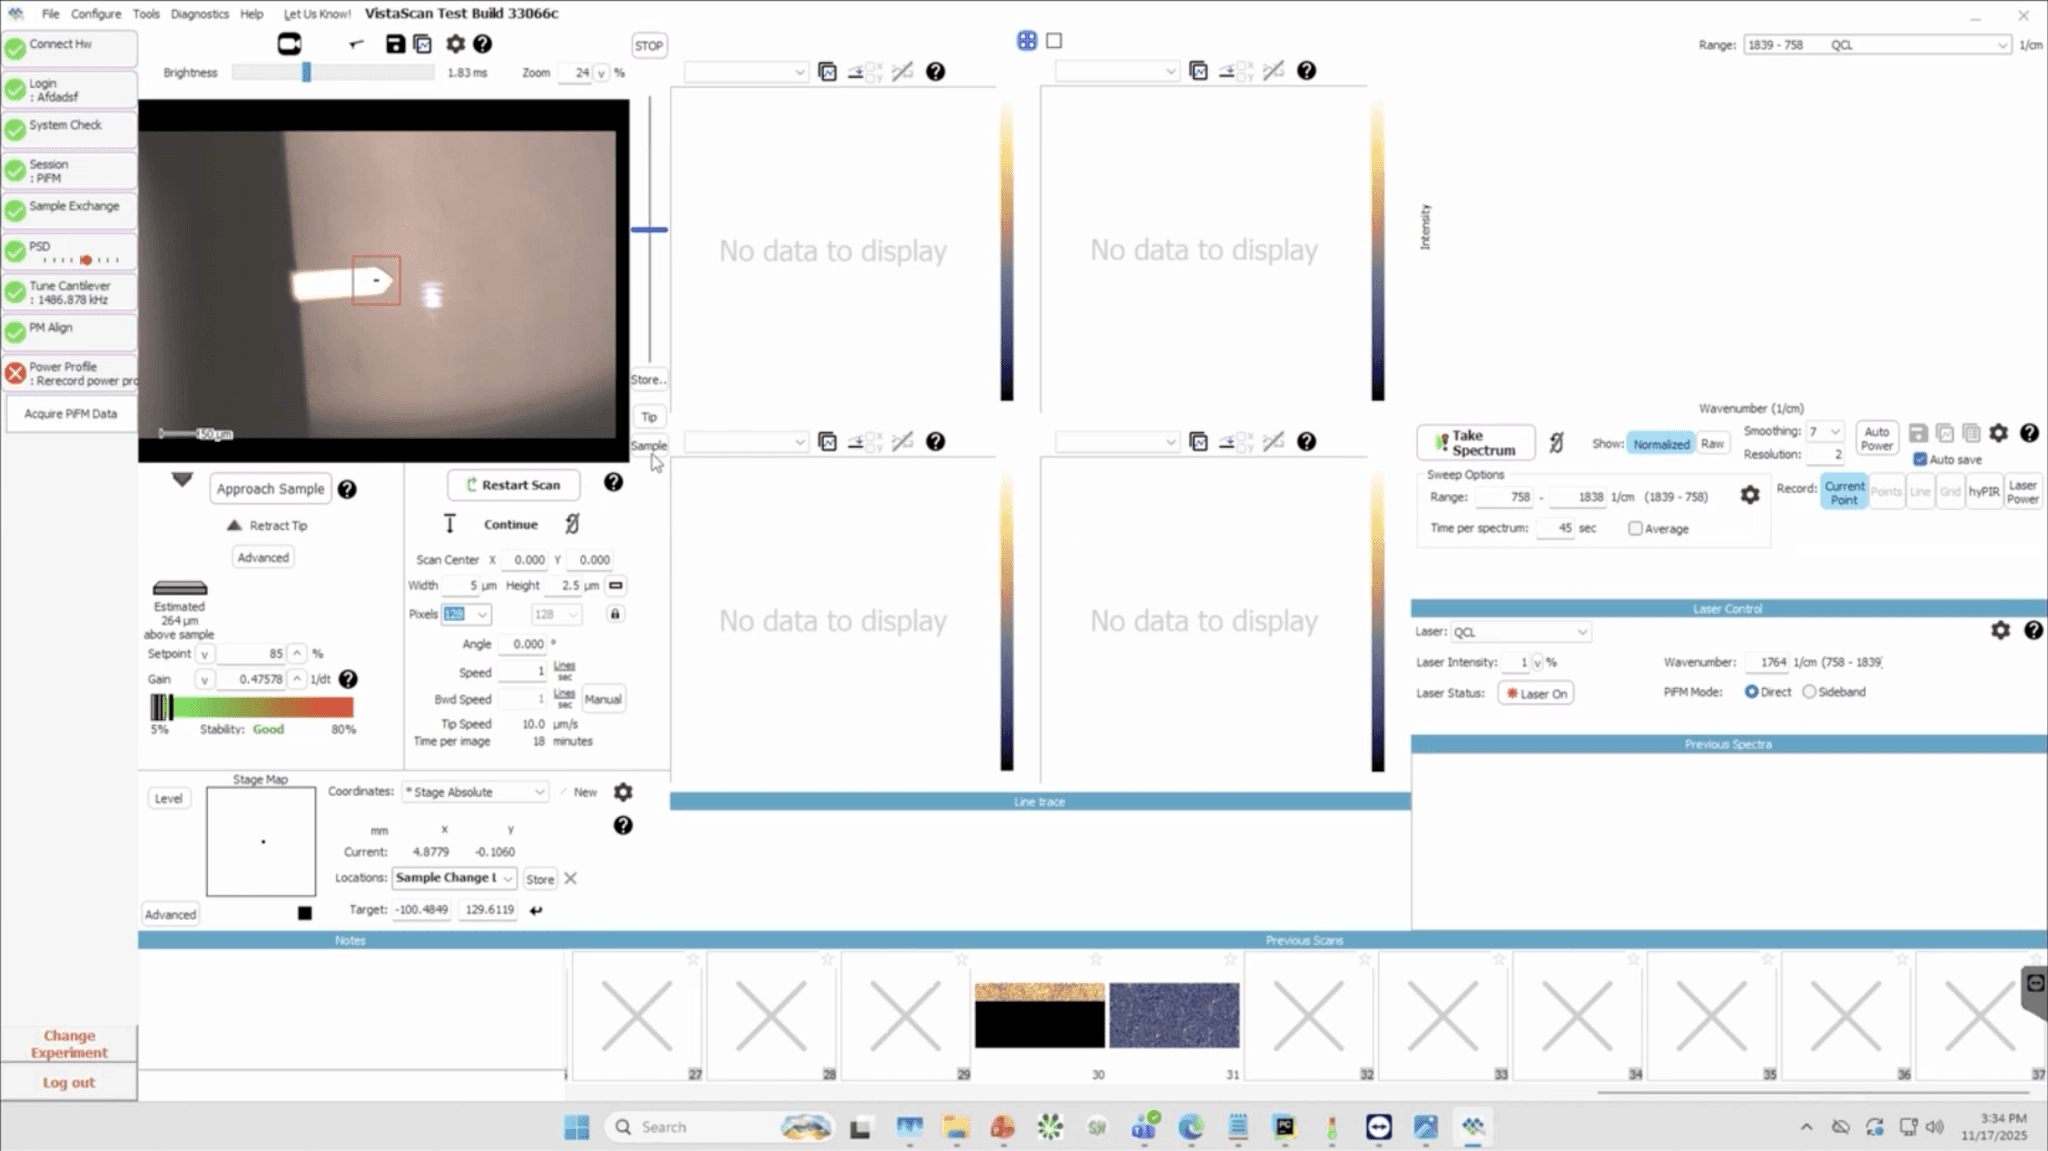
Task: Open the Configure menu
Action: pos(96,14)
